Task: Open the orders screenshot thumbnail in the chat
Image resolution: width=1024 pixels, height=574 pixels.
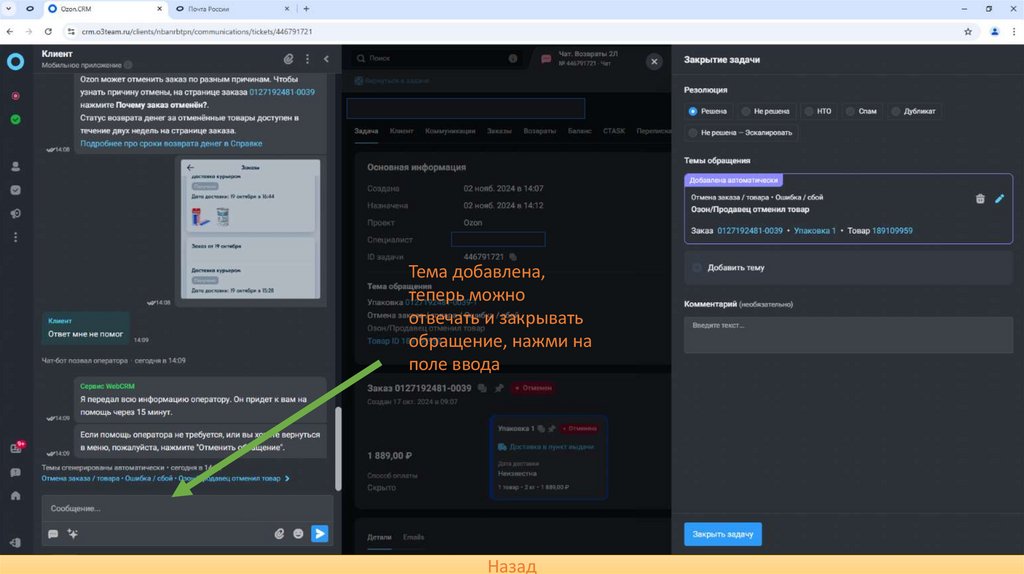Action: (x=251, y=229)
